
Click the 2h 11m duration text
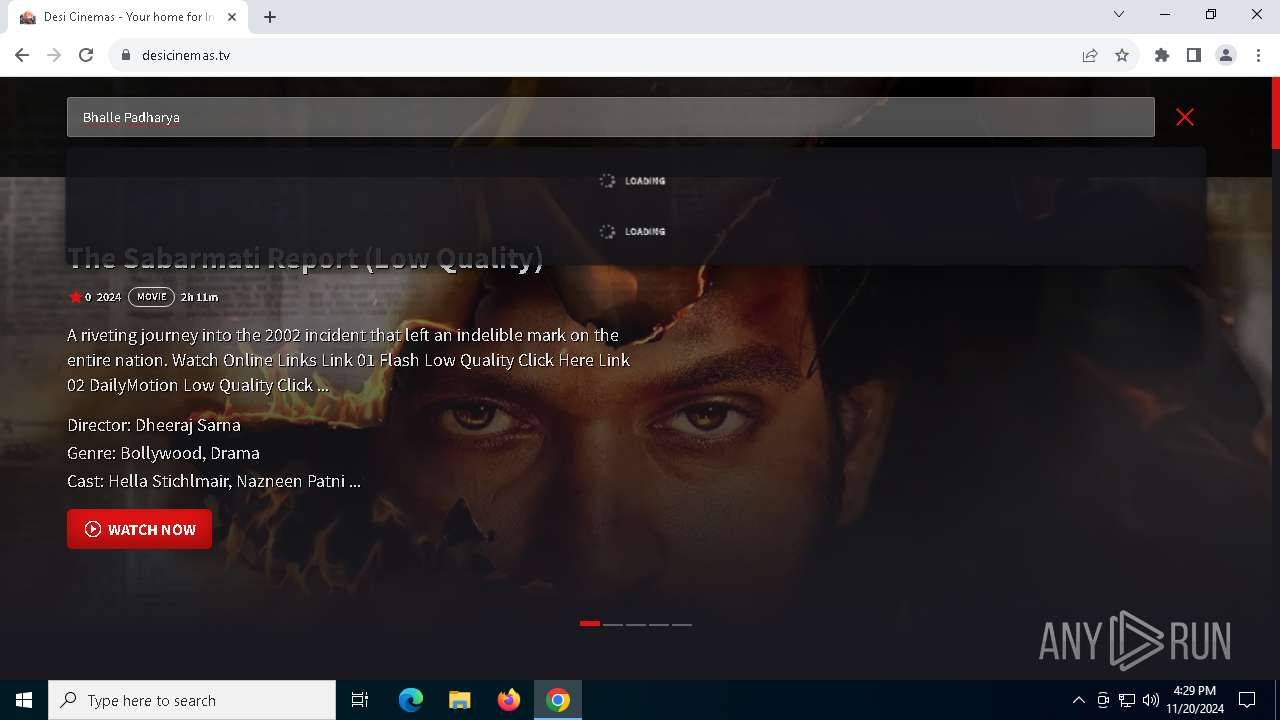click(199, 297)
